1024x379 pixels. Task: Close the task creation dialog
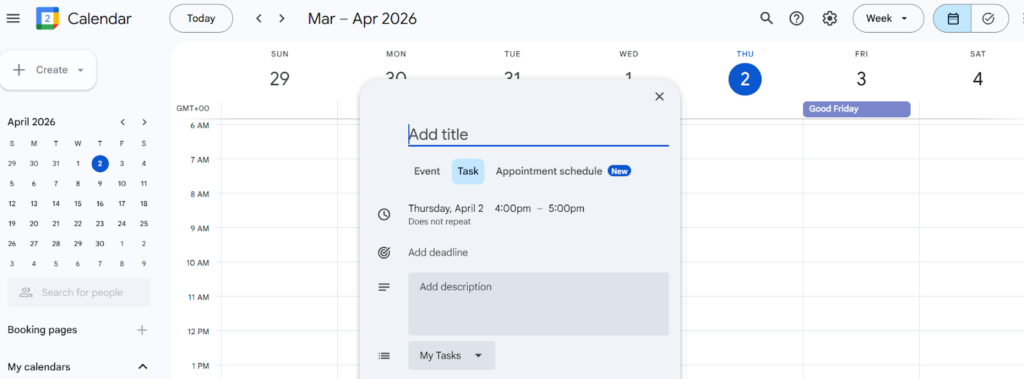click(659, 97)
